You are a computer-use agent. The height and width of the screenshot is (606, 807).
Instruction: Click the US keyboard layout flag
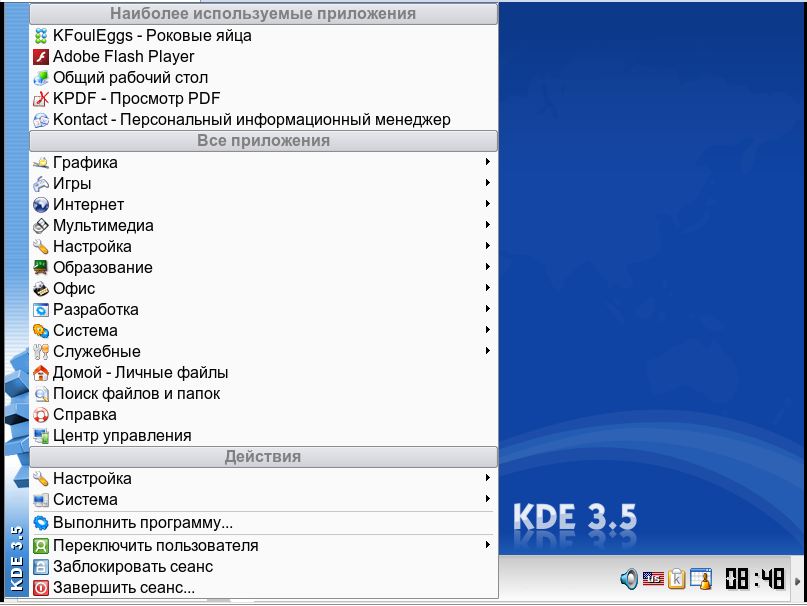[653, 579]
